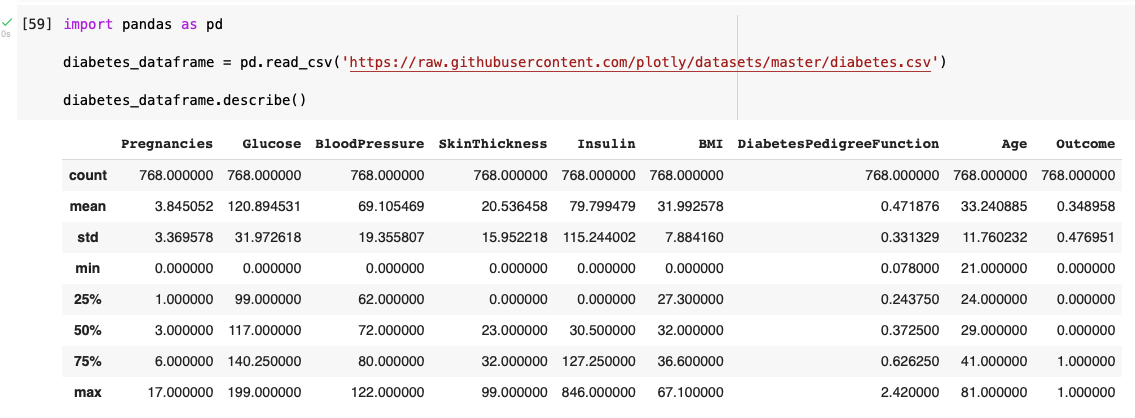Click the Insulin max value 846.000000
1135x418 pixels.
(599, 392)
